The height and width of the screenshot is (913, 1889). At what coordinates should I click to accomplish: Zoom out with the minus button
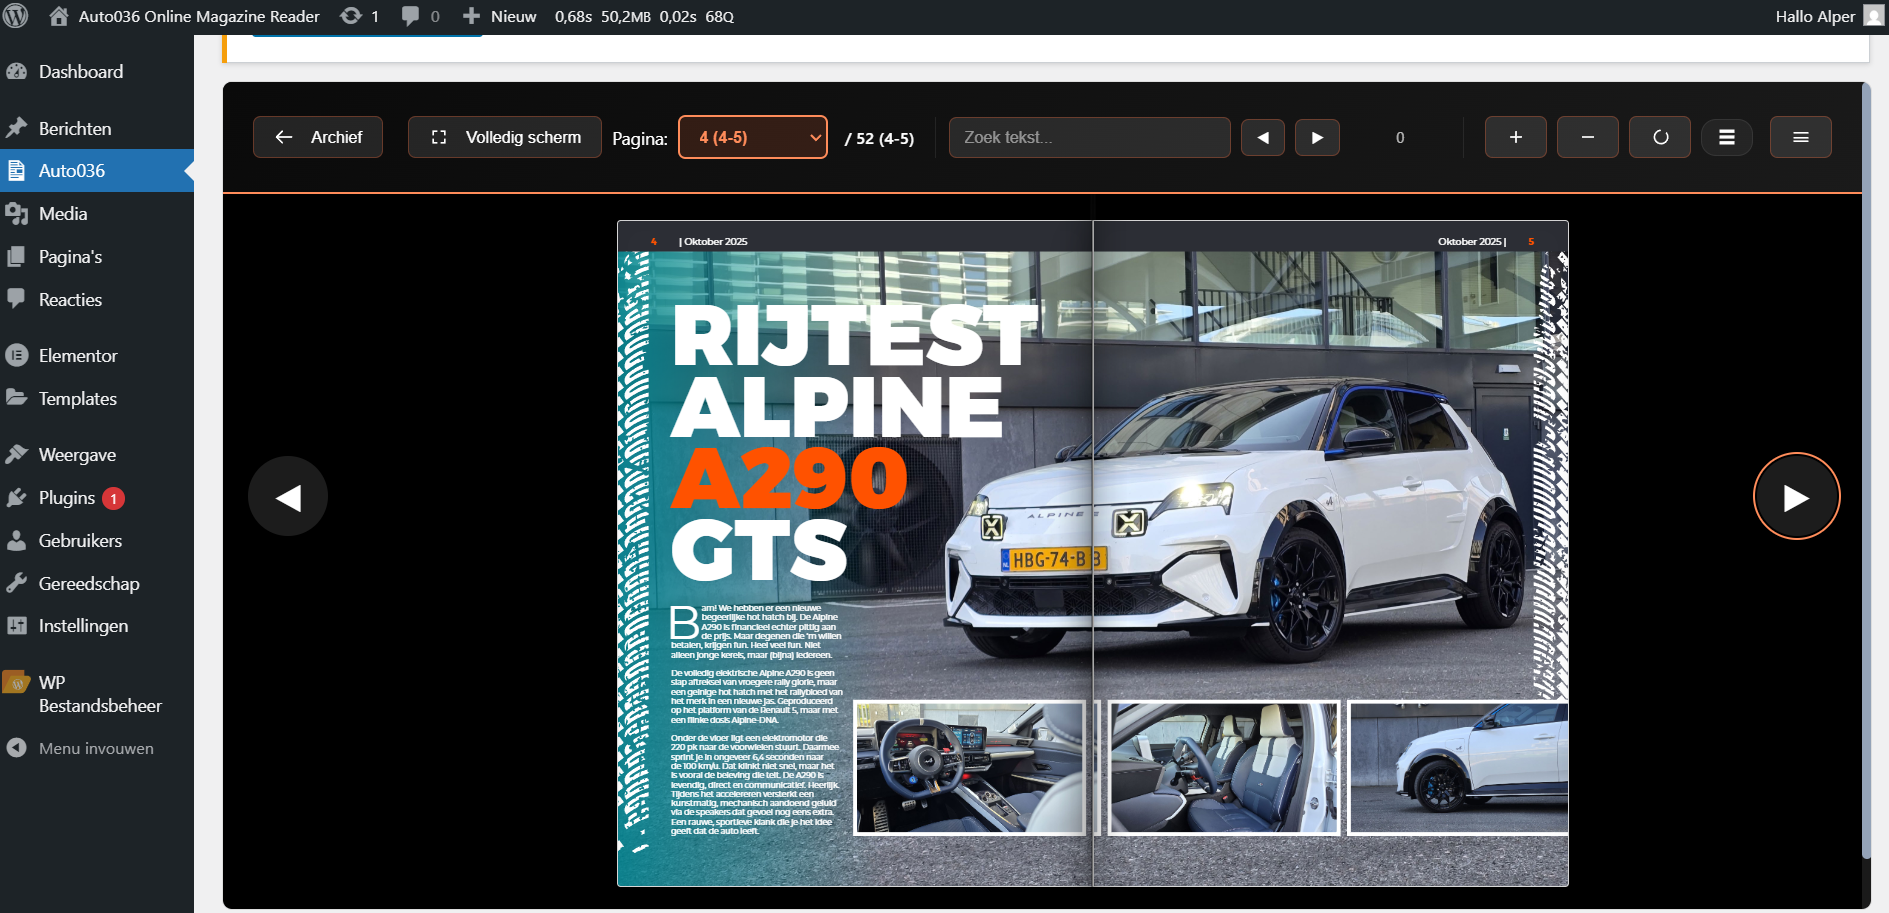coord(1587,137)
